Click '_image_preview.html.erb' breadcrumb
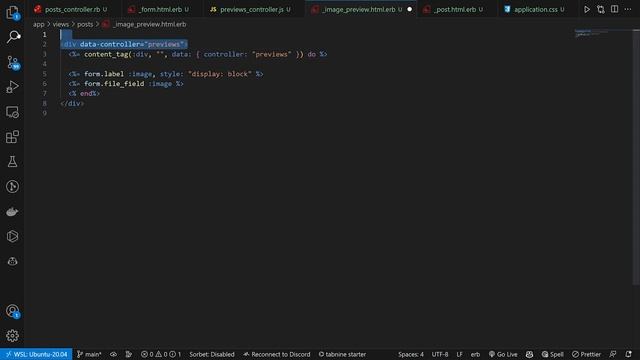The height and width of the screenshot is (360, 640). click(149, 24)
